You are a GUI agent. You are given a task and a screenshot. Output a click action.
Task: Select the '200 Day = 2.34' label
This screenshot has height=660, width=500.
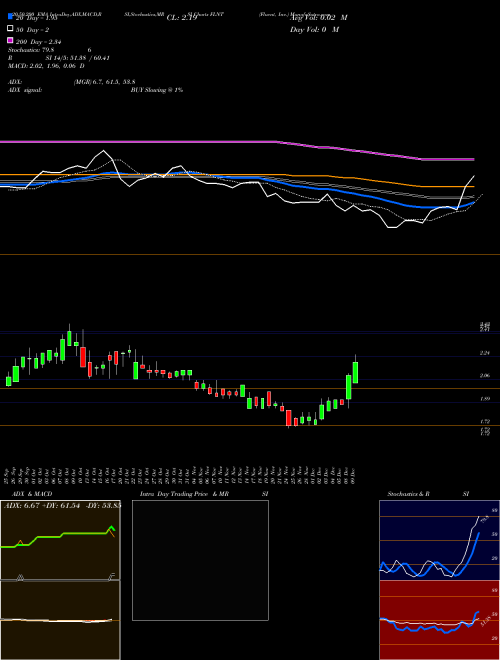pos(39,42)
